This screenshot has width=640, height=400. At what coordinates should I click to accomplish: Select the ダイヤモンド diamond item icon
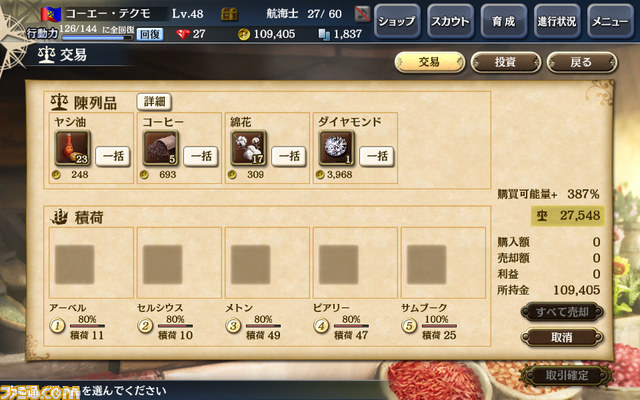(x=336, y=148)
